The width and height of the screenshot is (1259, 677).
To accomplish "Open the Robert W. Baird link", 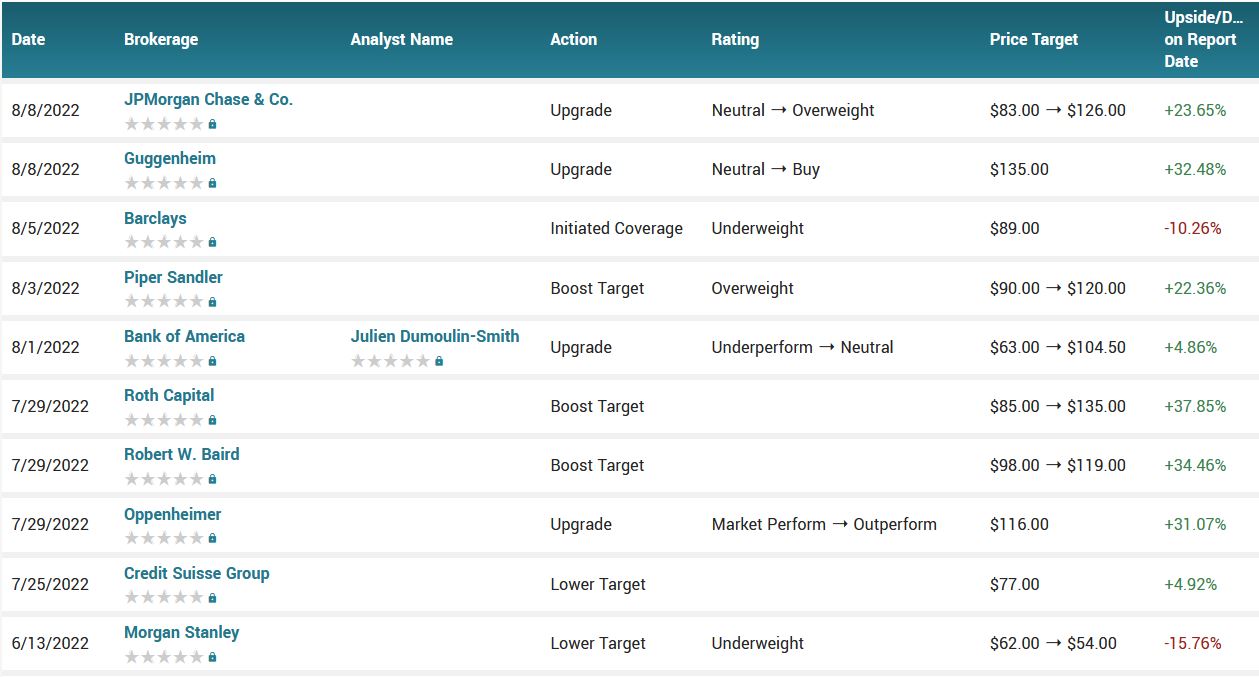I will [x=182, y=454].
